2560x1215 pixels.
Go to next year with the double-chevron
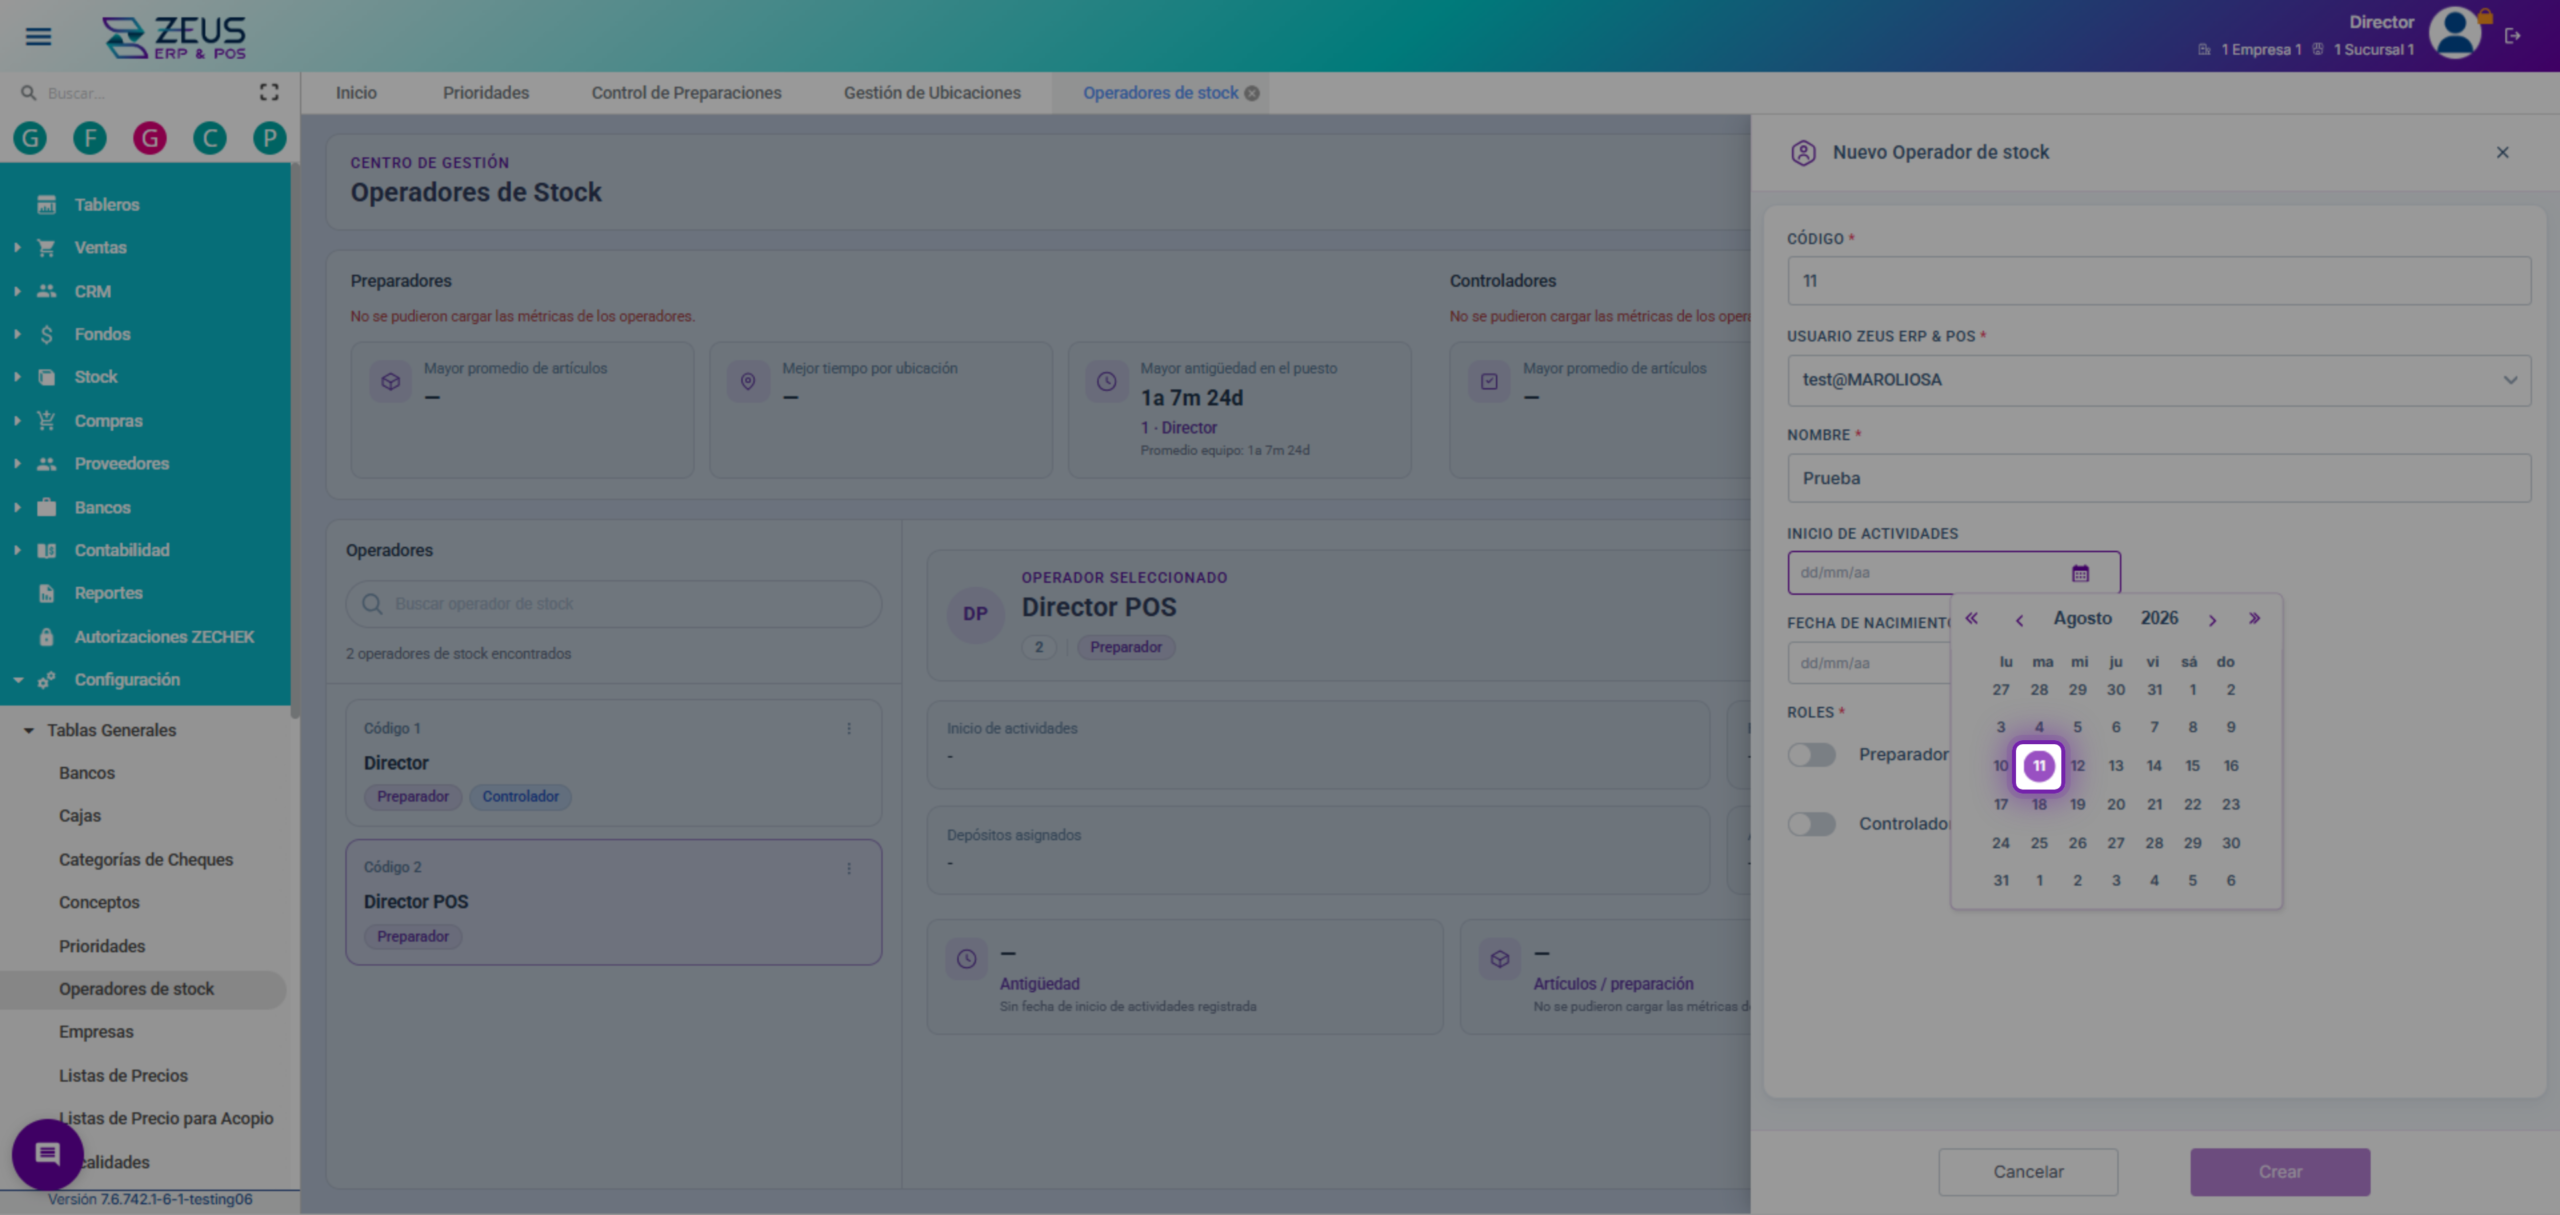(2254, 618)
